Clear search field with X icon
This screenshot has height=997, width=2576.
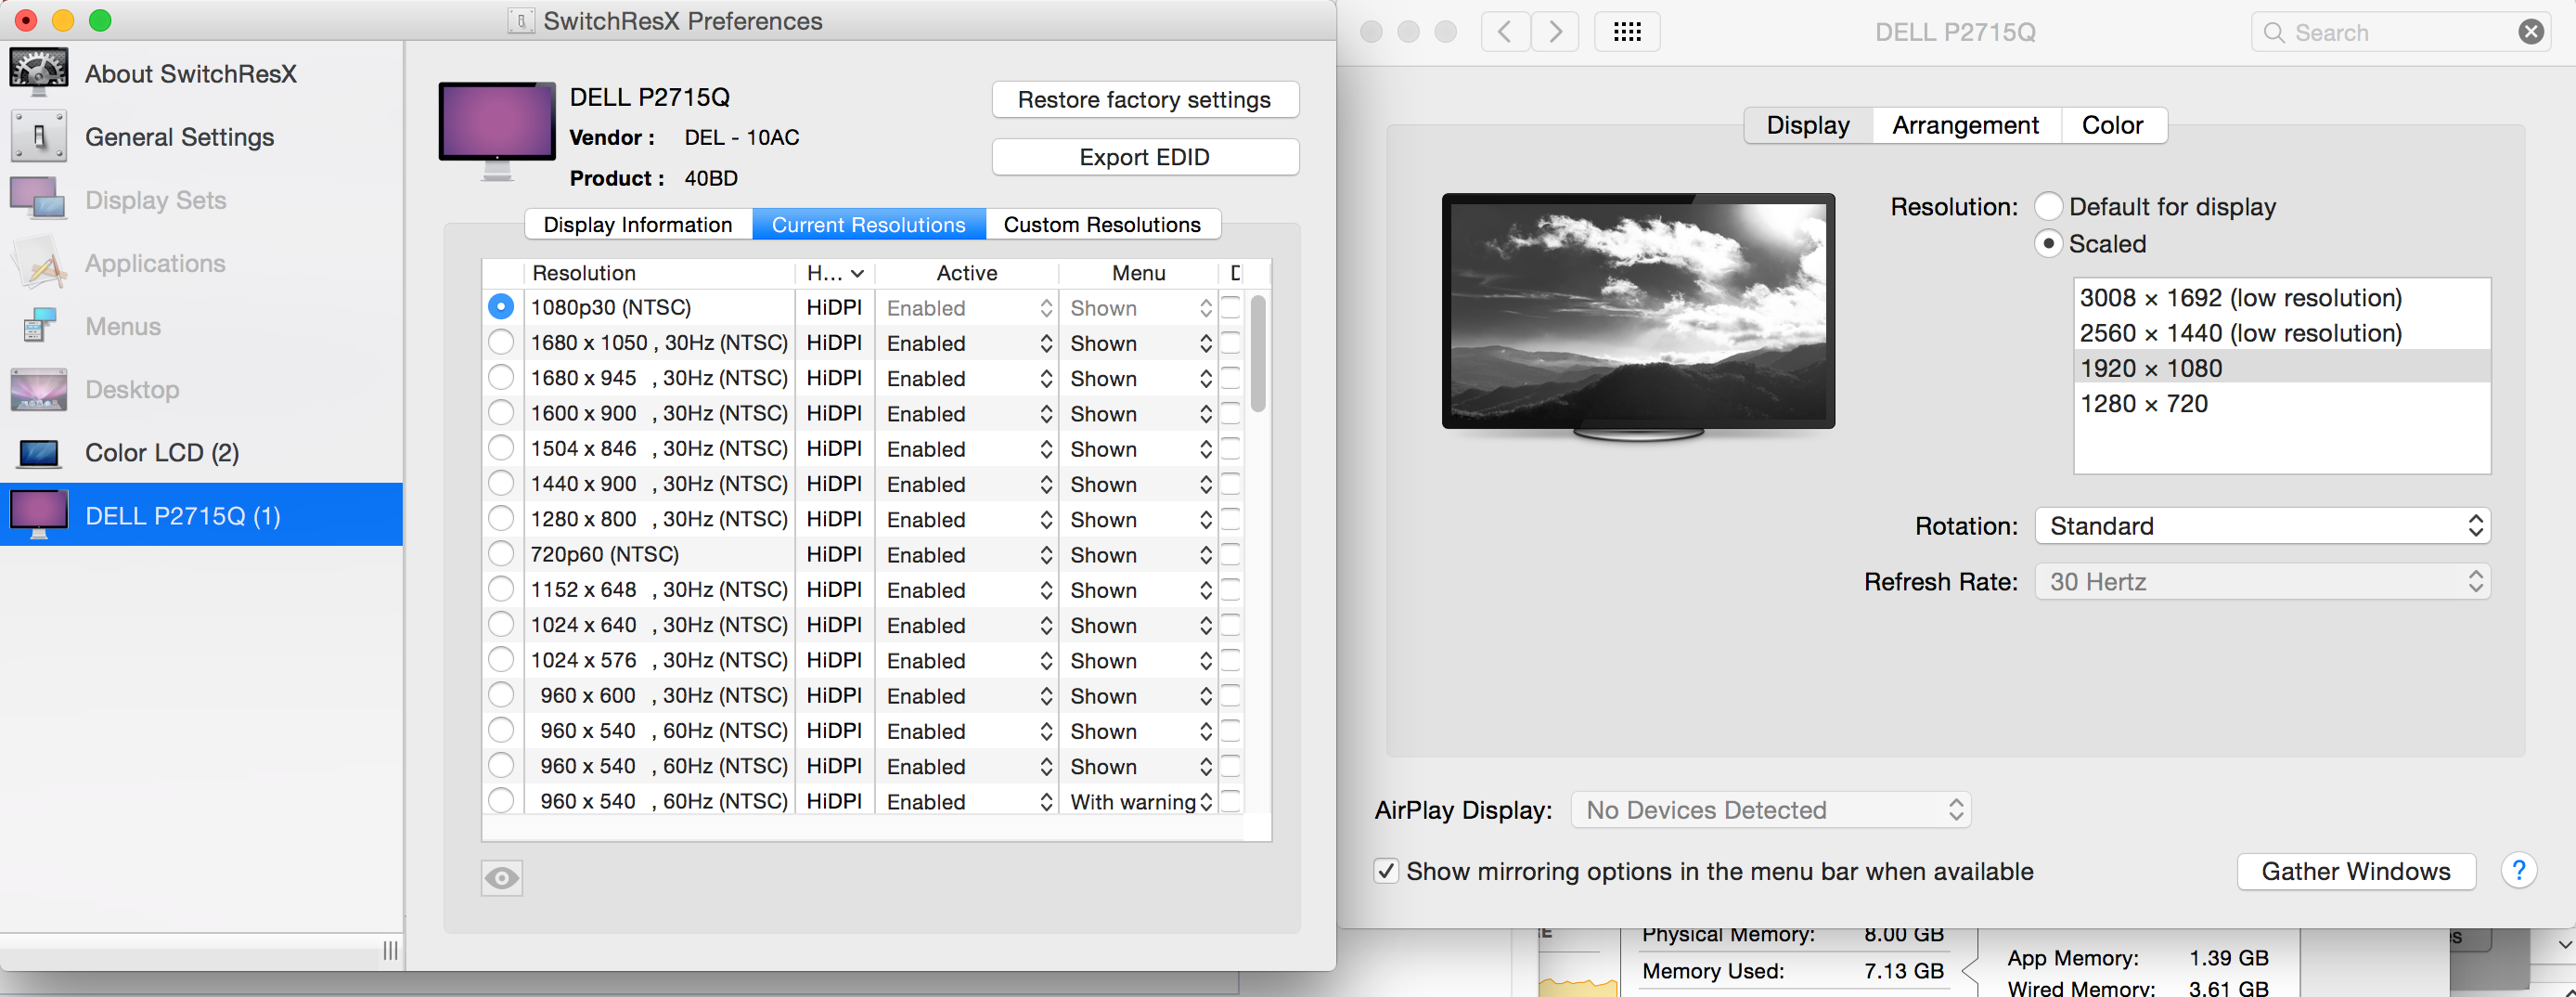[2530, 32]
